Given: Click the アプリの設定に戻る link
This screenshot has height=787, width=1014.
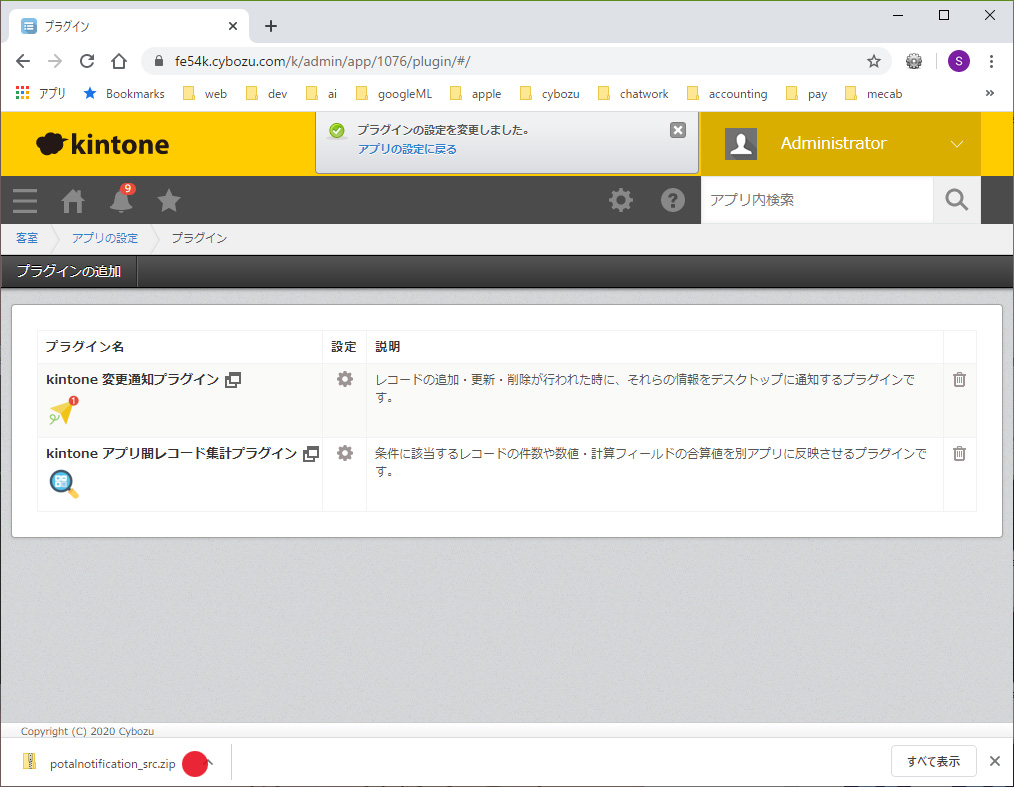Looking at the screenshot, I should (407, 149).
